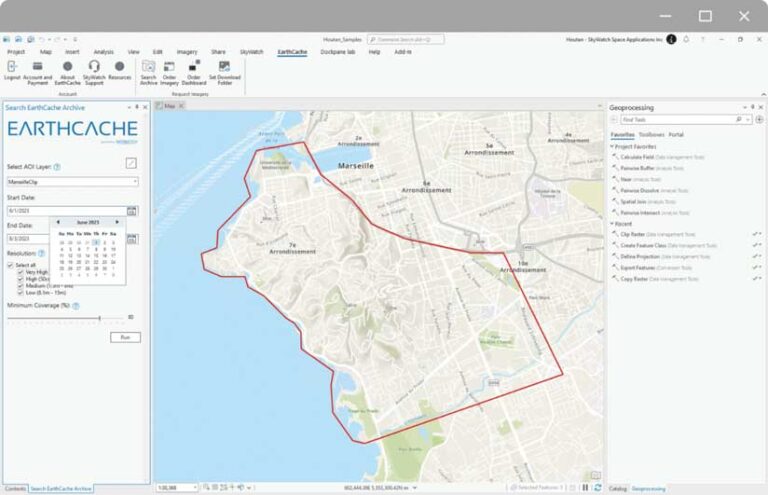Toggle the Medium resolution checkbox
Screen dimensions: 768x495
coord(21,286)
